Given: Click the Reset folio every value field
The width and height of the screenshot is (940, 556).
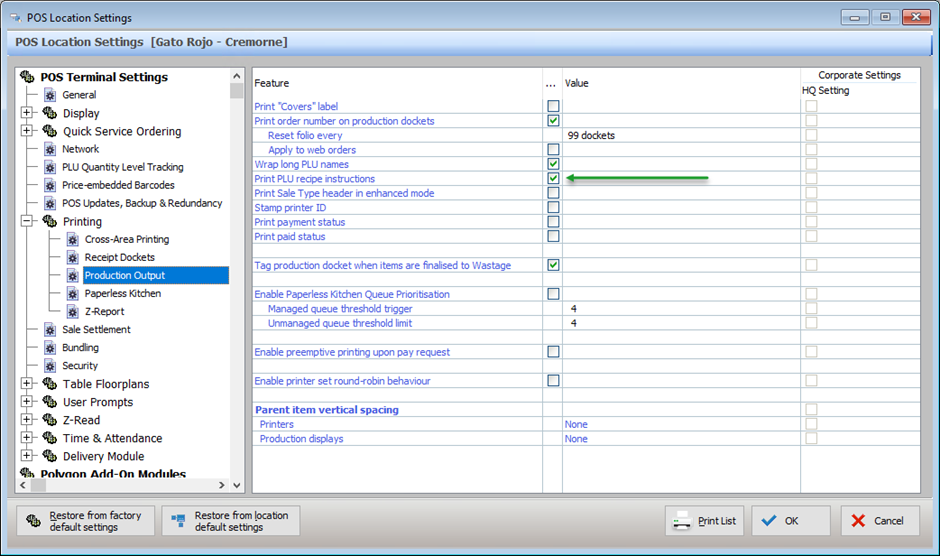Looking at the screenshot, I should coord(680,135).
